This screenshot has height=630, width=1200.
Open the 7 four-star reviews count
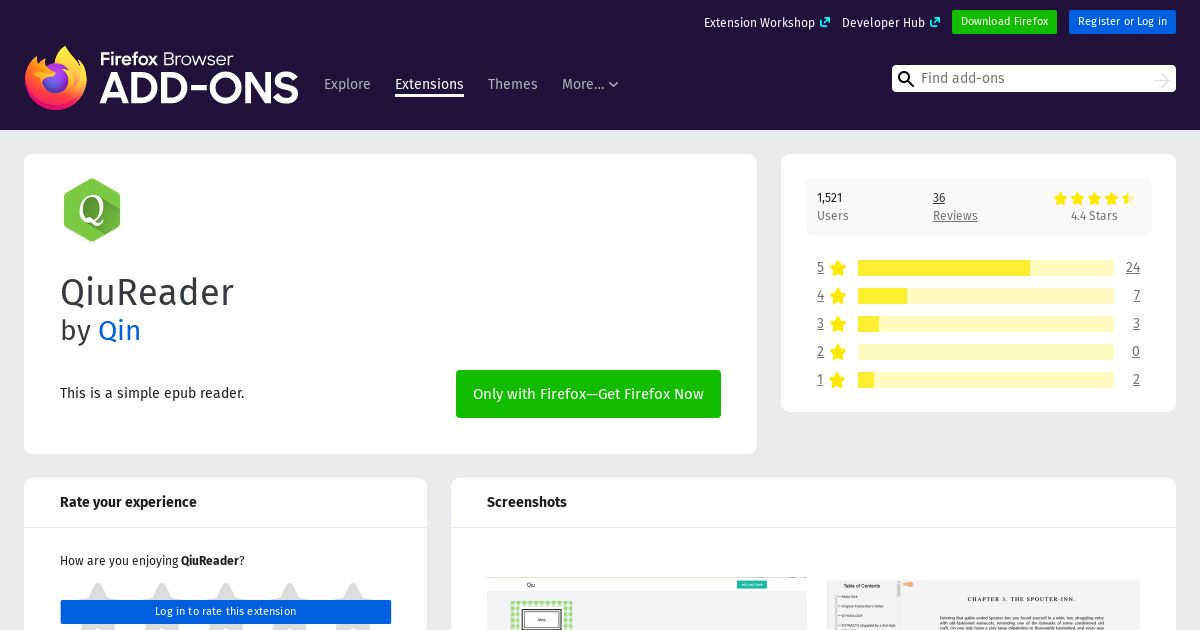point(1137,296)
